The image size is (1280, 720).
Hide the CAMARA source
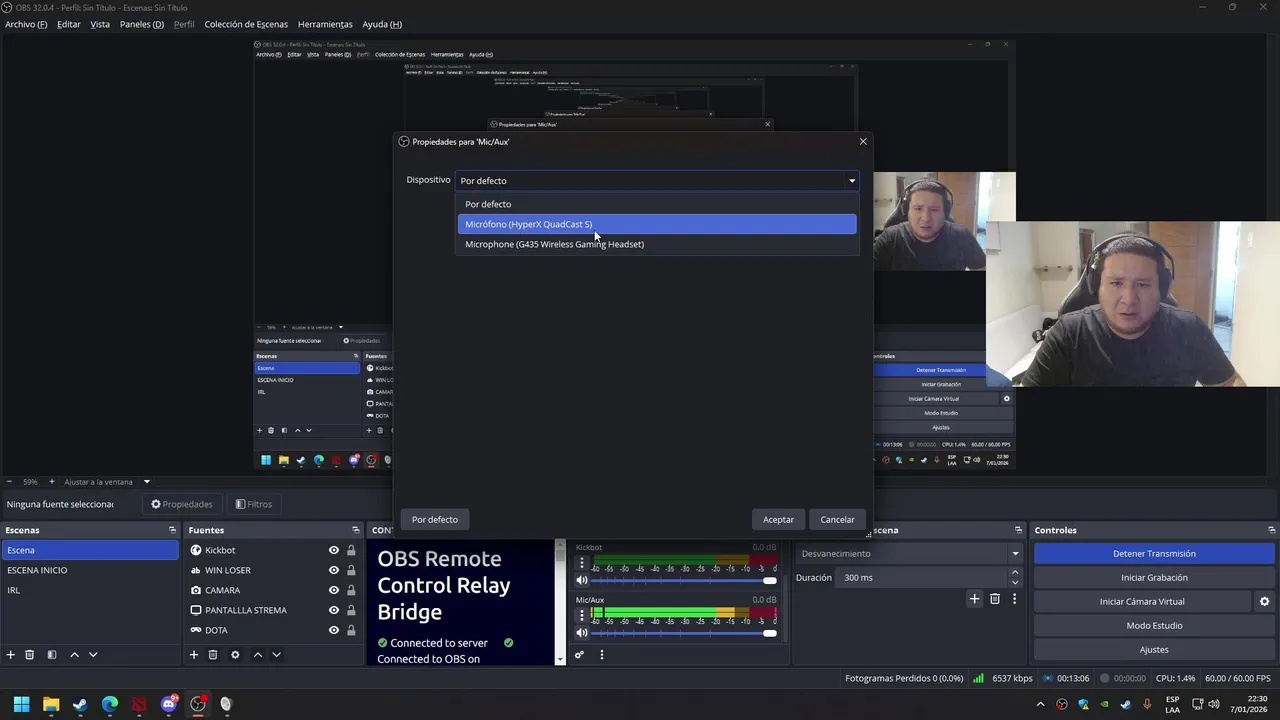334,590
